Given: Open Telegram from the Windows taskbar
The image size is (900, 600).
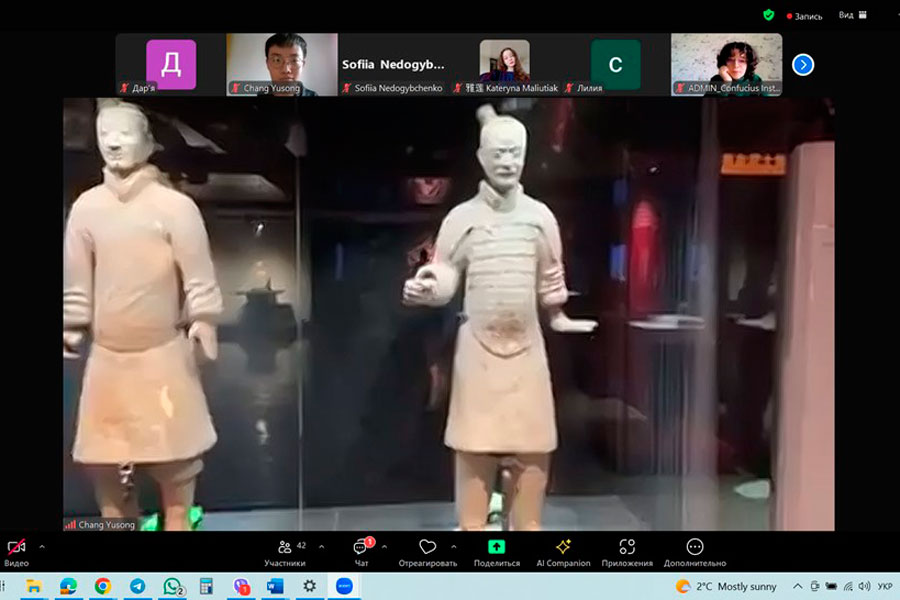Looking at the screenshot, I should (x=137, y=586).
